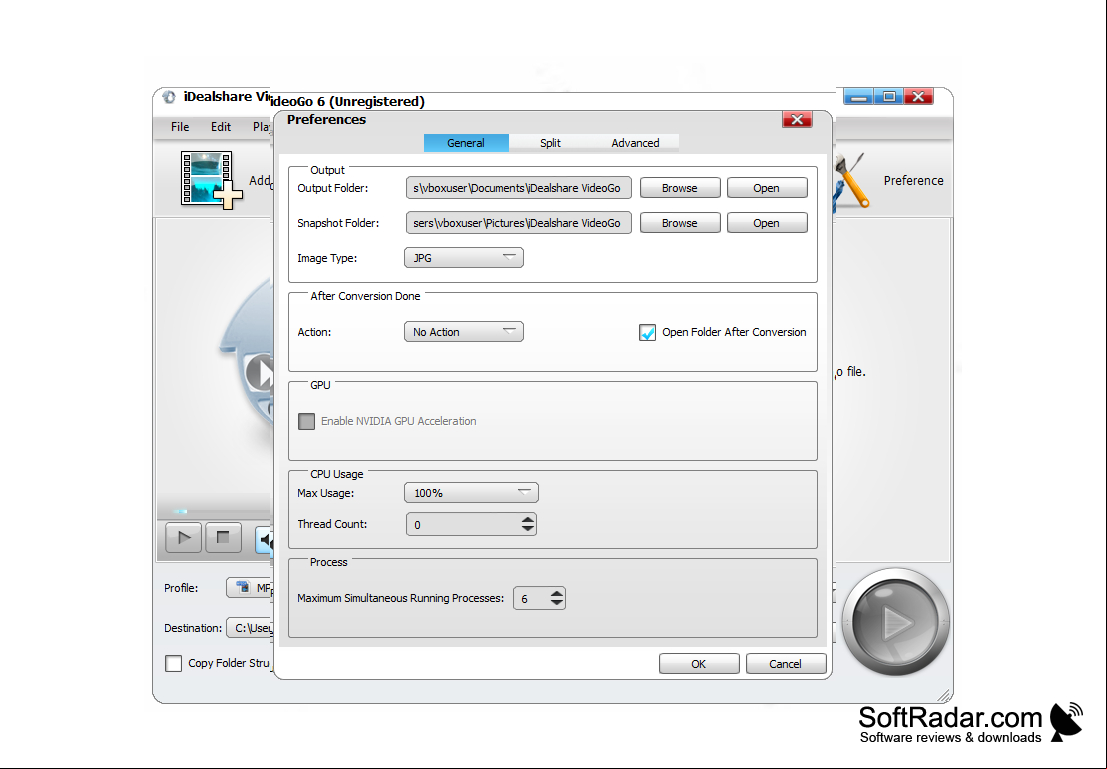Toggle Open Folder After Conversion checkbox

pos(647,333)
